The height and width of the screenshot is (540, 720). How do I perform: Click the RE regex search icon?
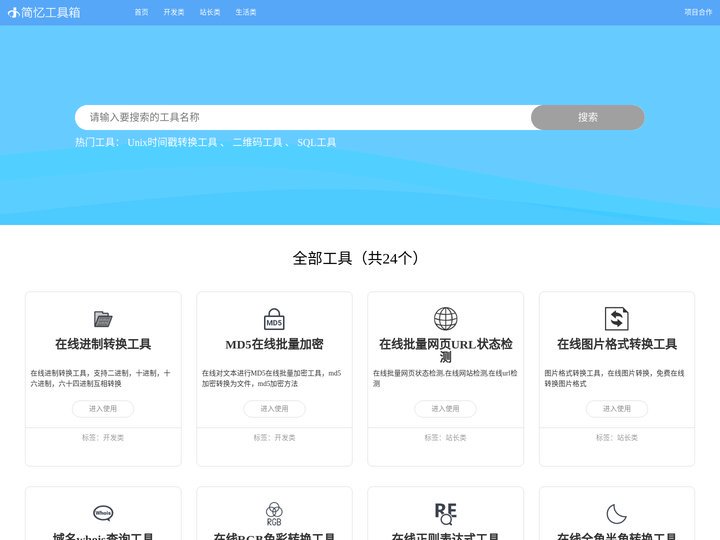click(445, 514)
